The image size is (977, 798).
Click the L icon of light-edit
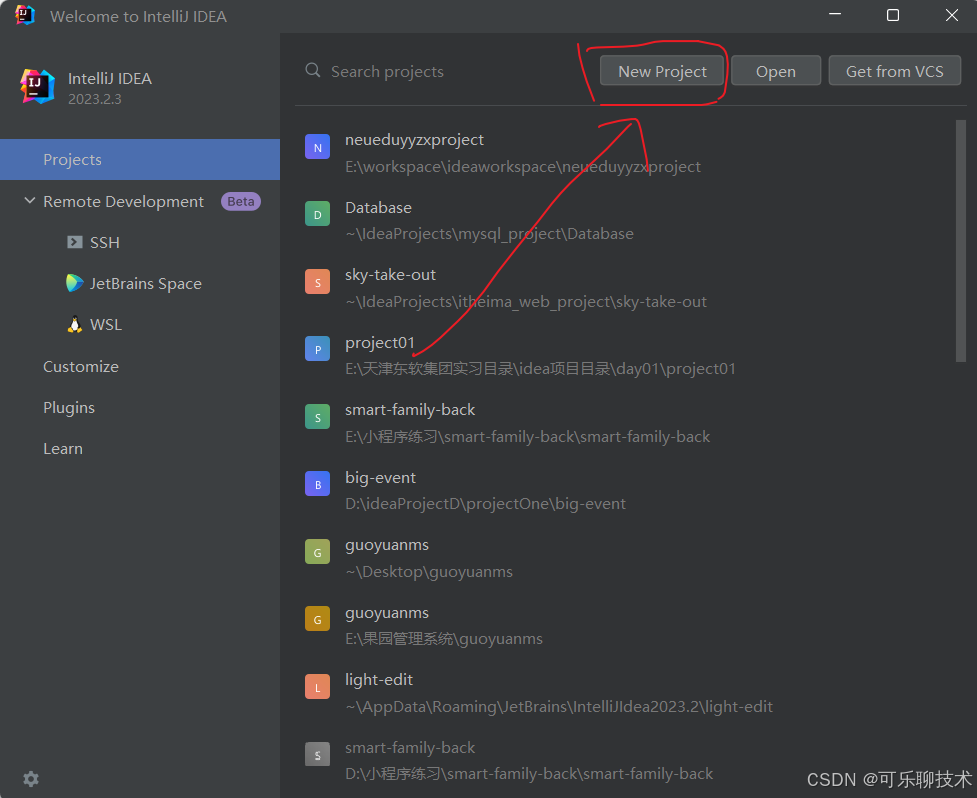(x=317, y=687)
